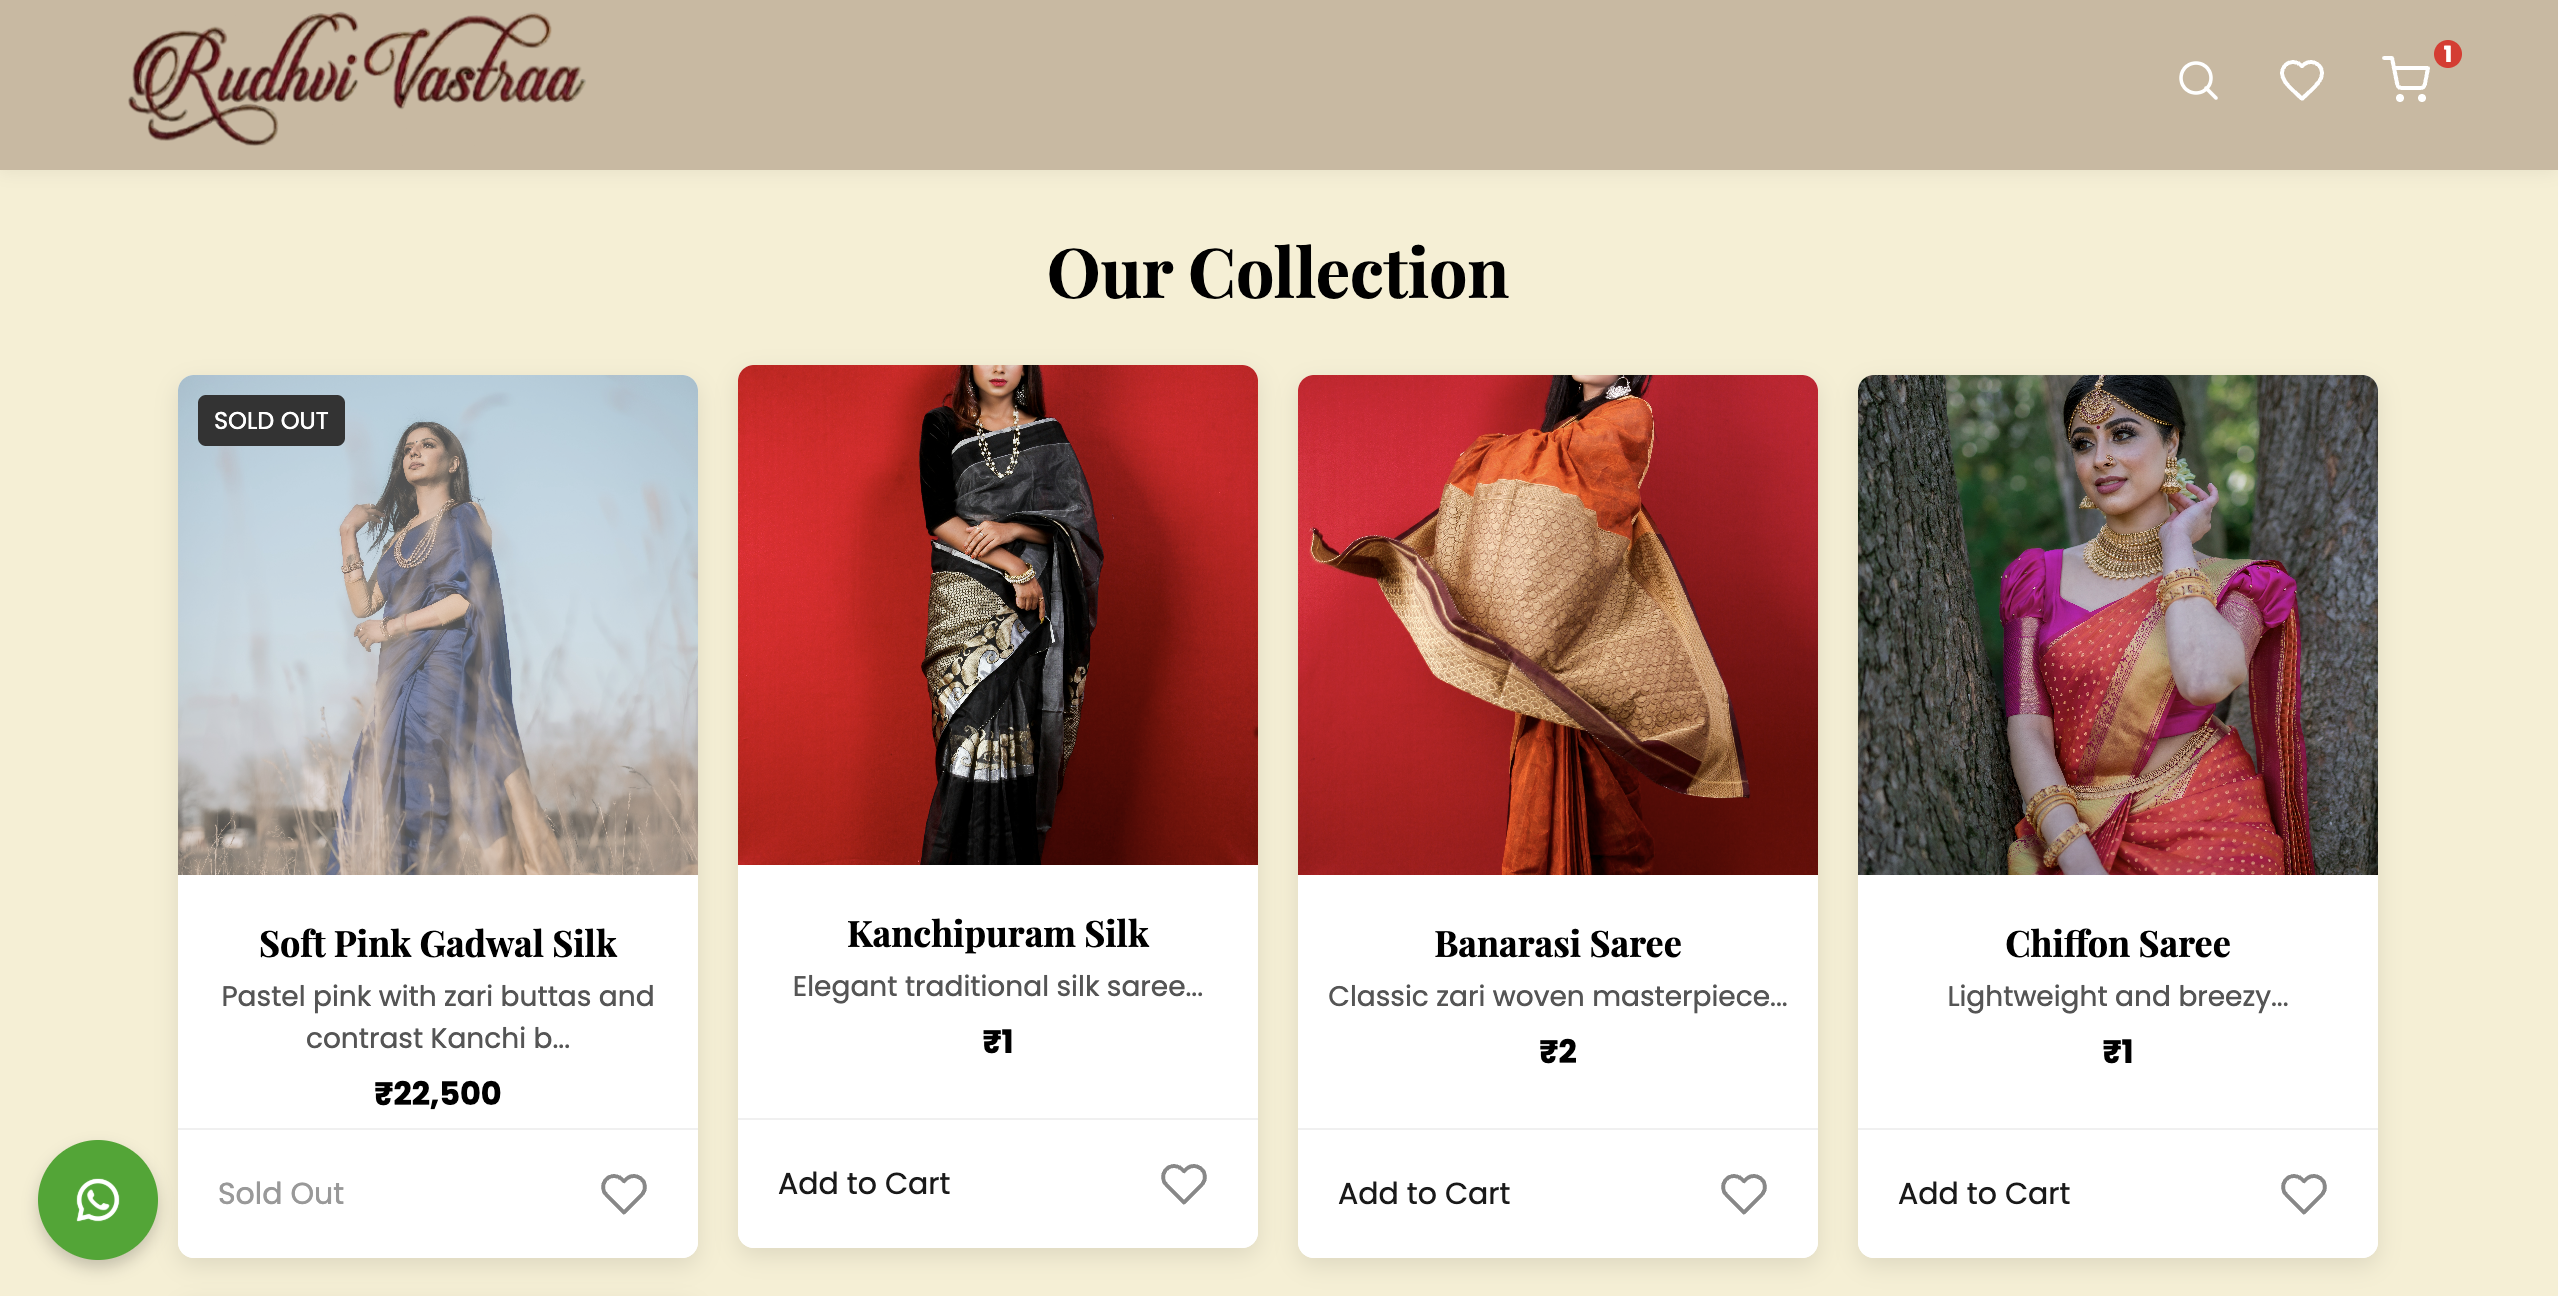Wishlist the Chiffon Saree using heart icon

click(x=2303, y=1193)
